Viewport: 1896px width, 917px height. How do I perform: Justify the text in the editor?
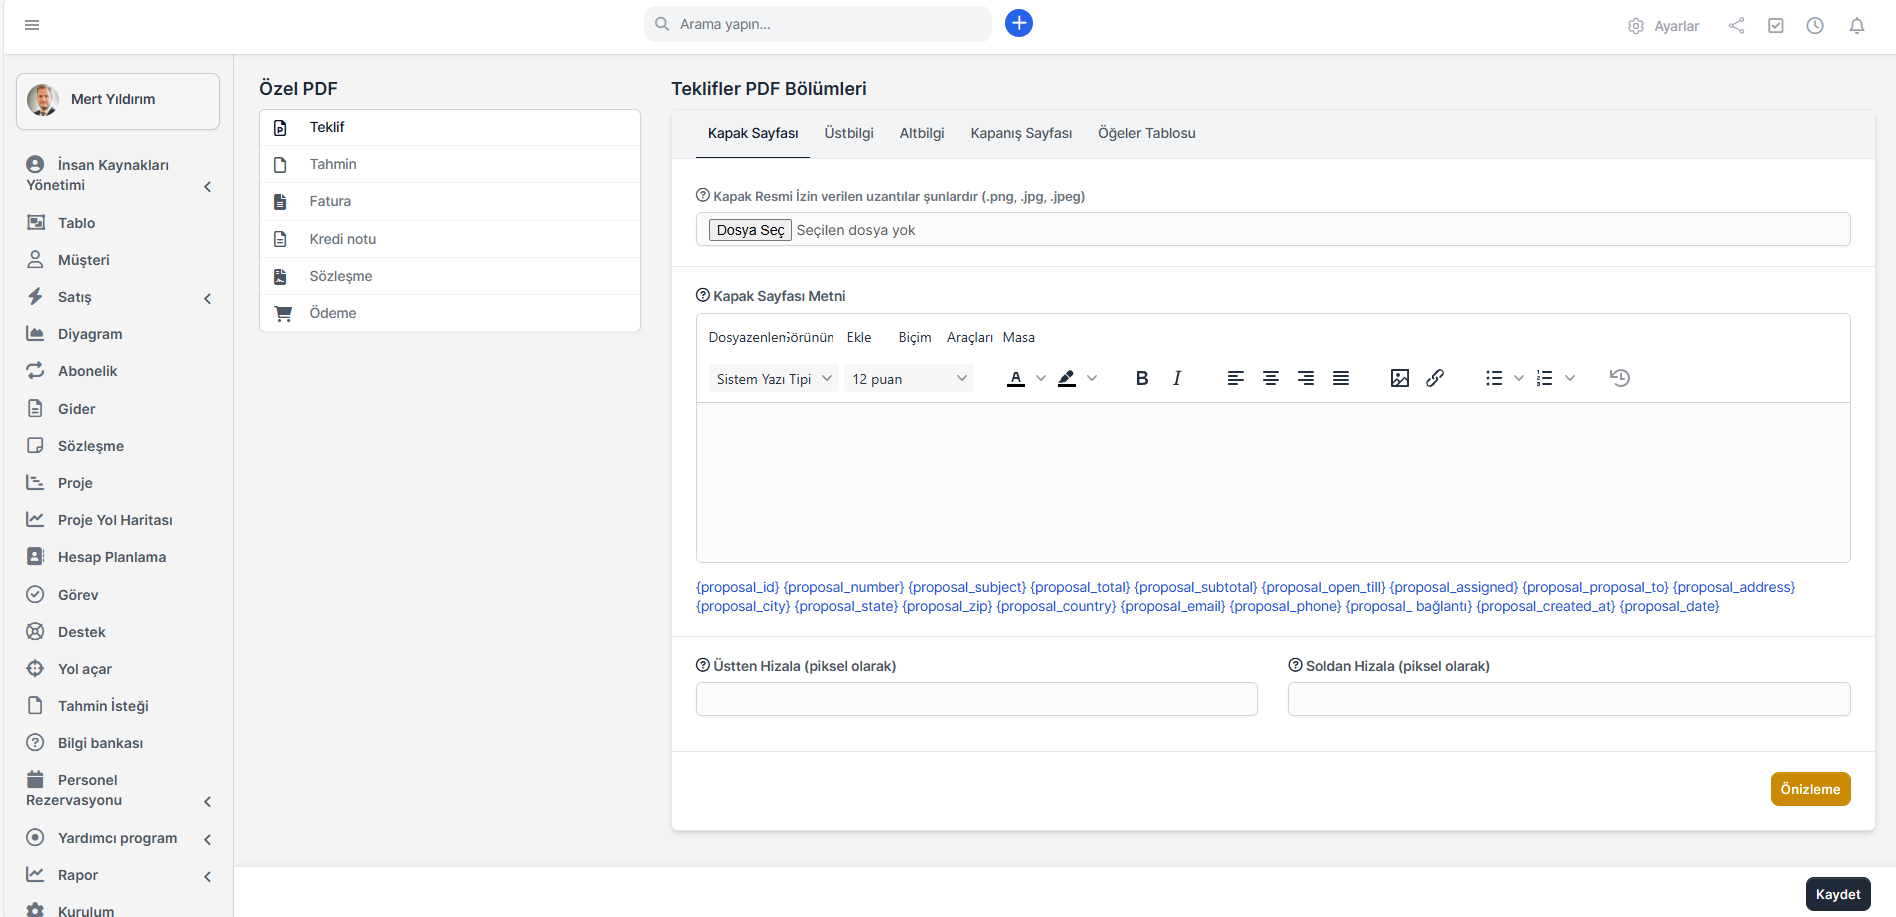click(x=1341, y=378)
